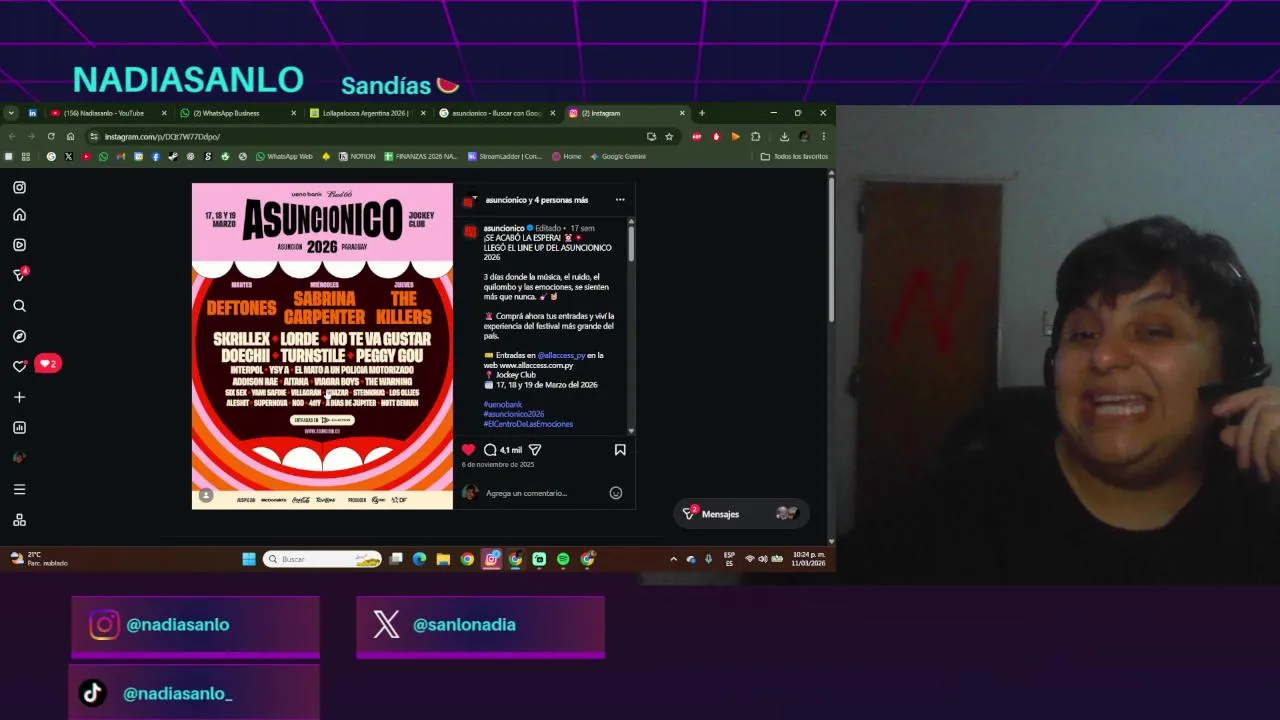Open the Chrome extensions puzzle icon
Viewport: 1280px width, 720px height.
[756, 136]
